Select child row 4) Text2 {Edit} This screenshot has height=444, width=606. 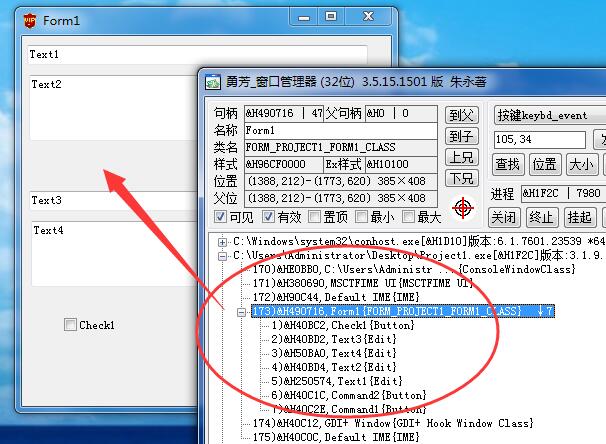334,367
